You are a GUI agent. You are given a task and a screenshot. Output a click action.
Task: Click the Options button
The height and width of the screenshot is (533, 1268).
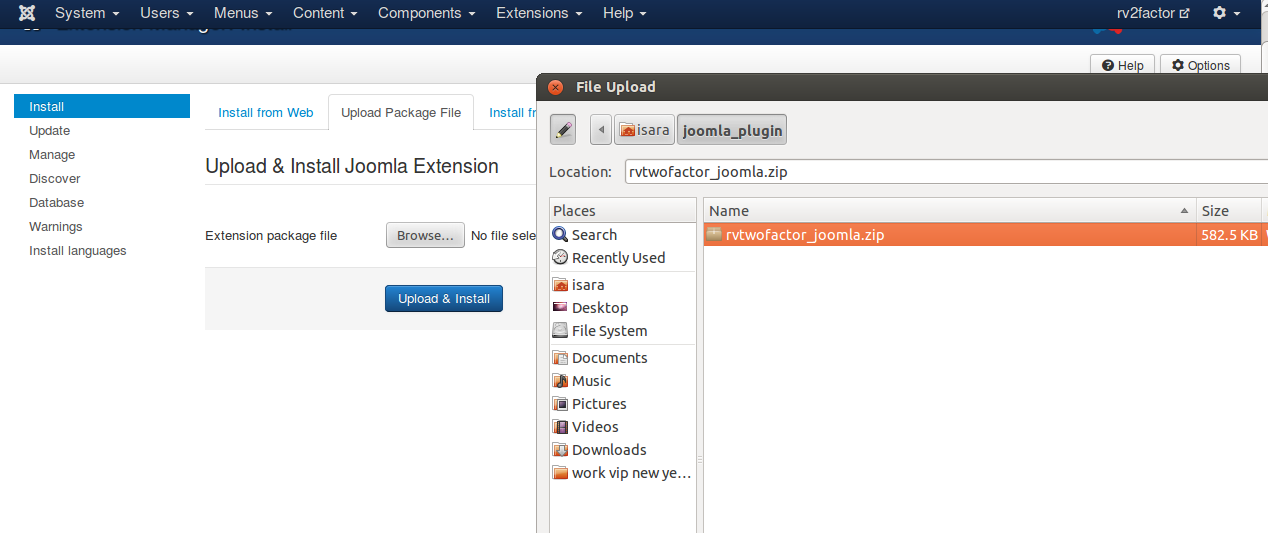1200,65
